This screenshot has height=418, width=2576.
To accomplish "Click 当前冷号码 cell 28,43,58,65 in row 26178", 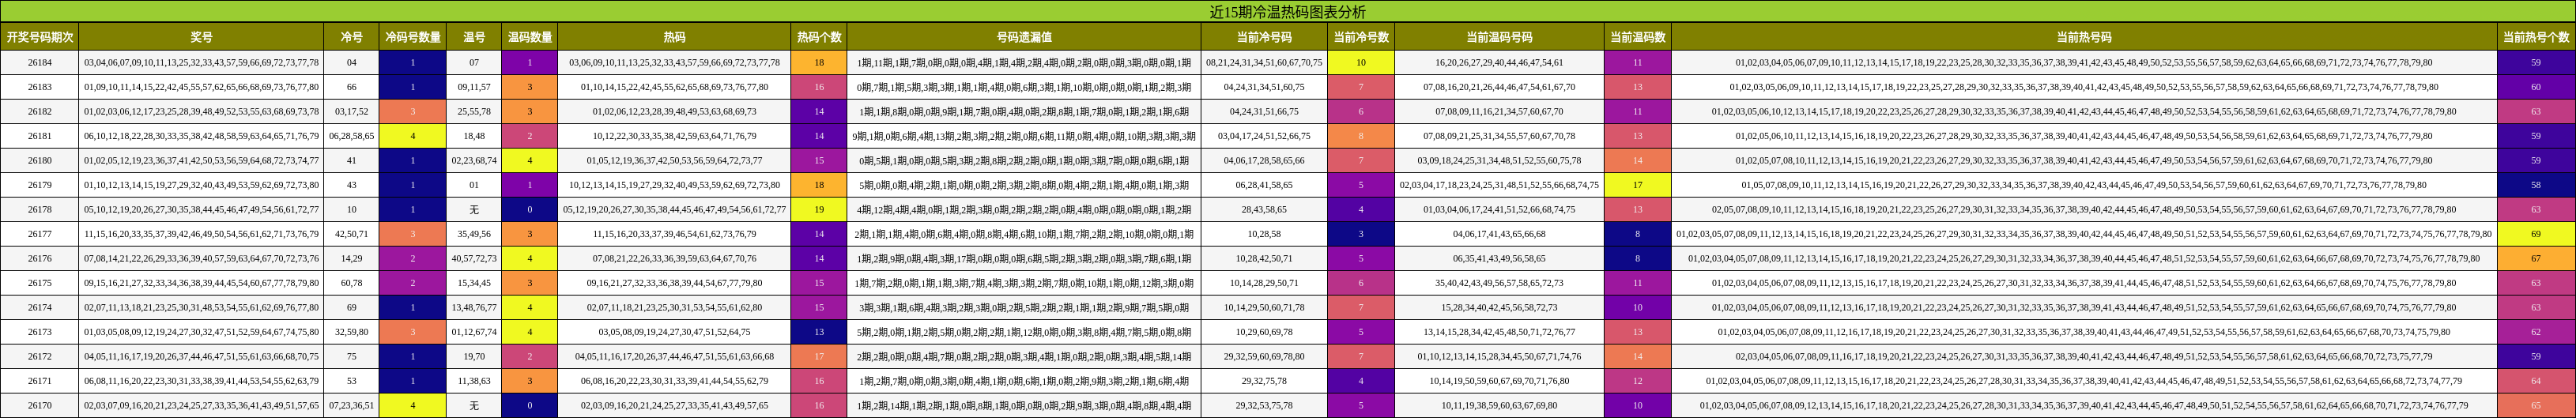I will coord(1264,209).
